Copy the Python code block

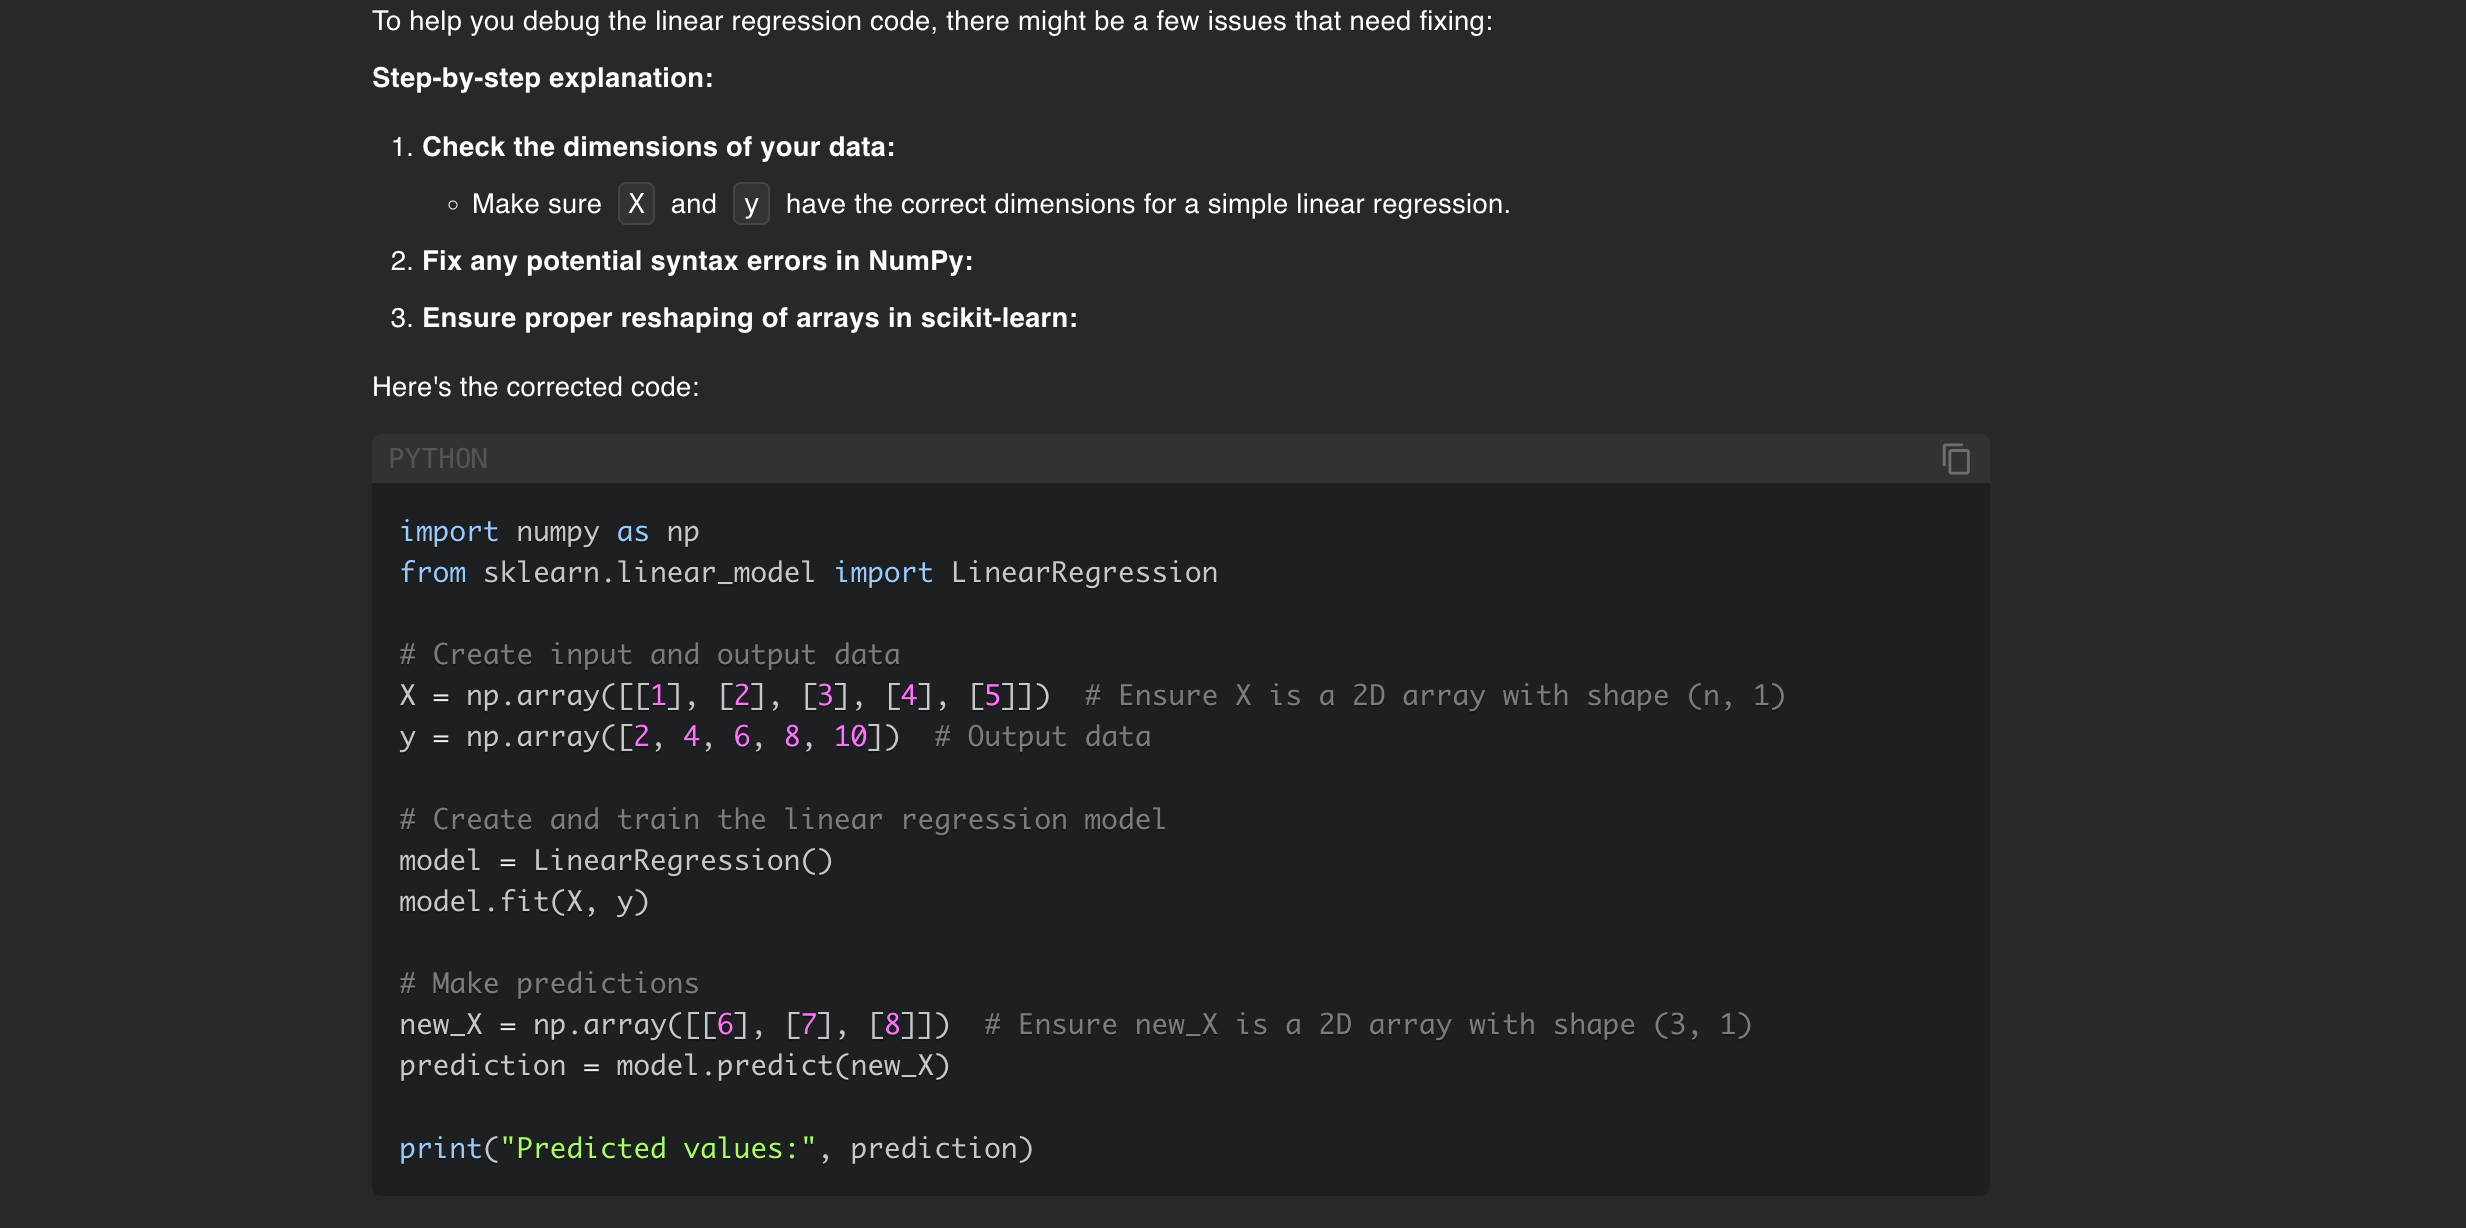pyautogui.click(x=1955, y=459)
